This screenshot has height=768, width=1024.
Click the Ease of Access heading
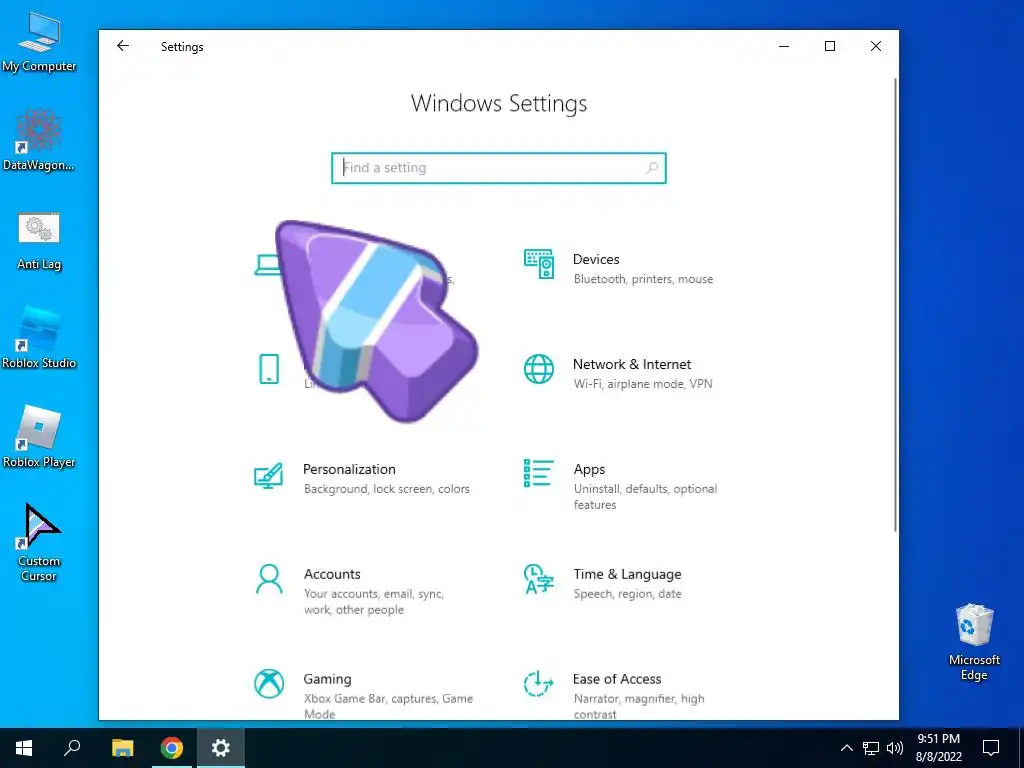tap(616, 679)
